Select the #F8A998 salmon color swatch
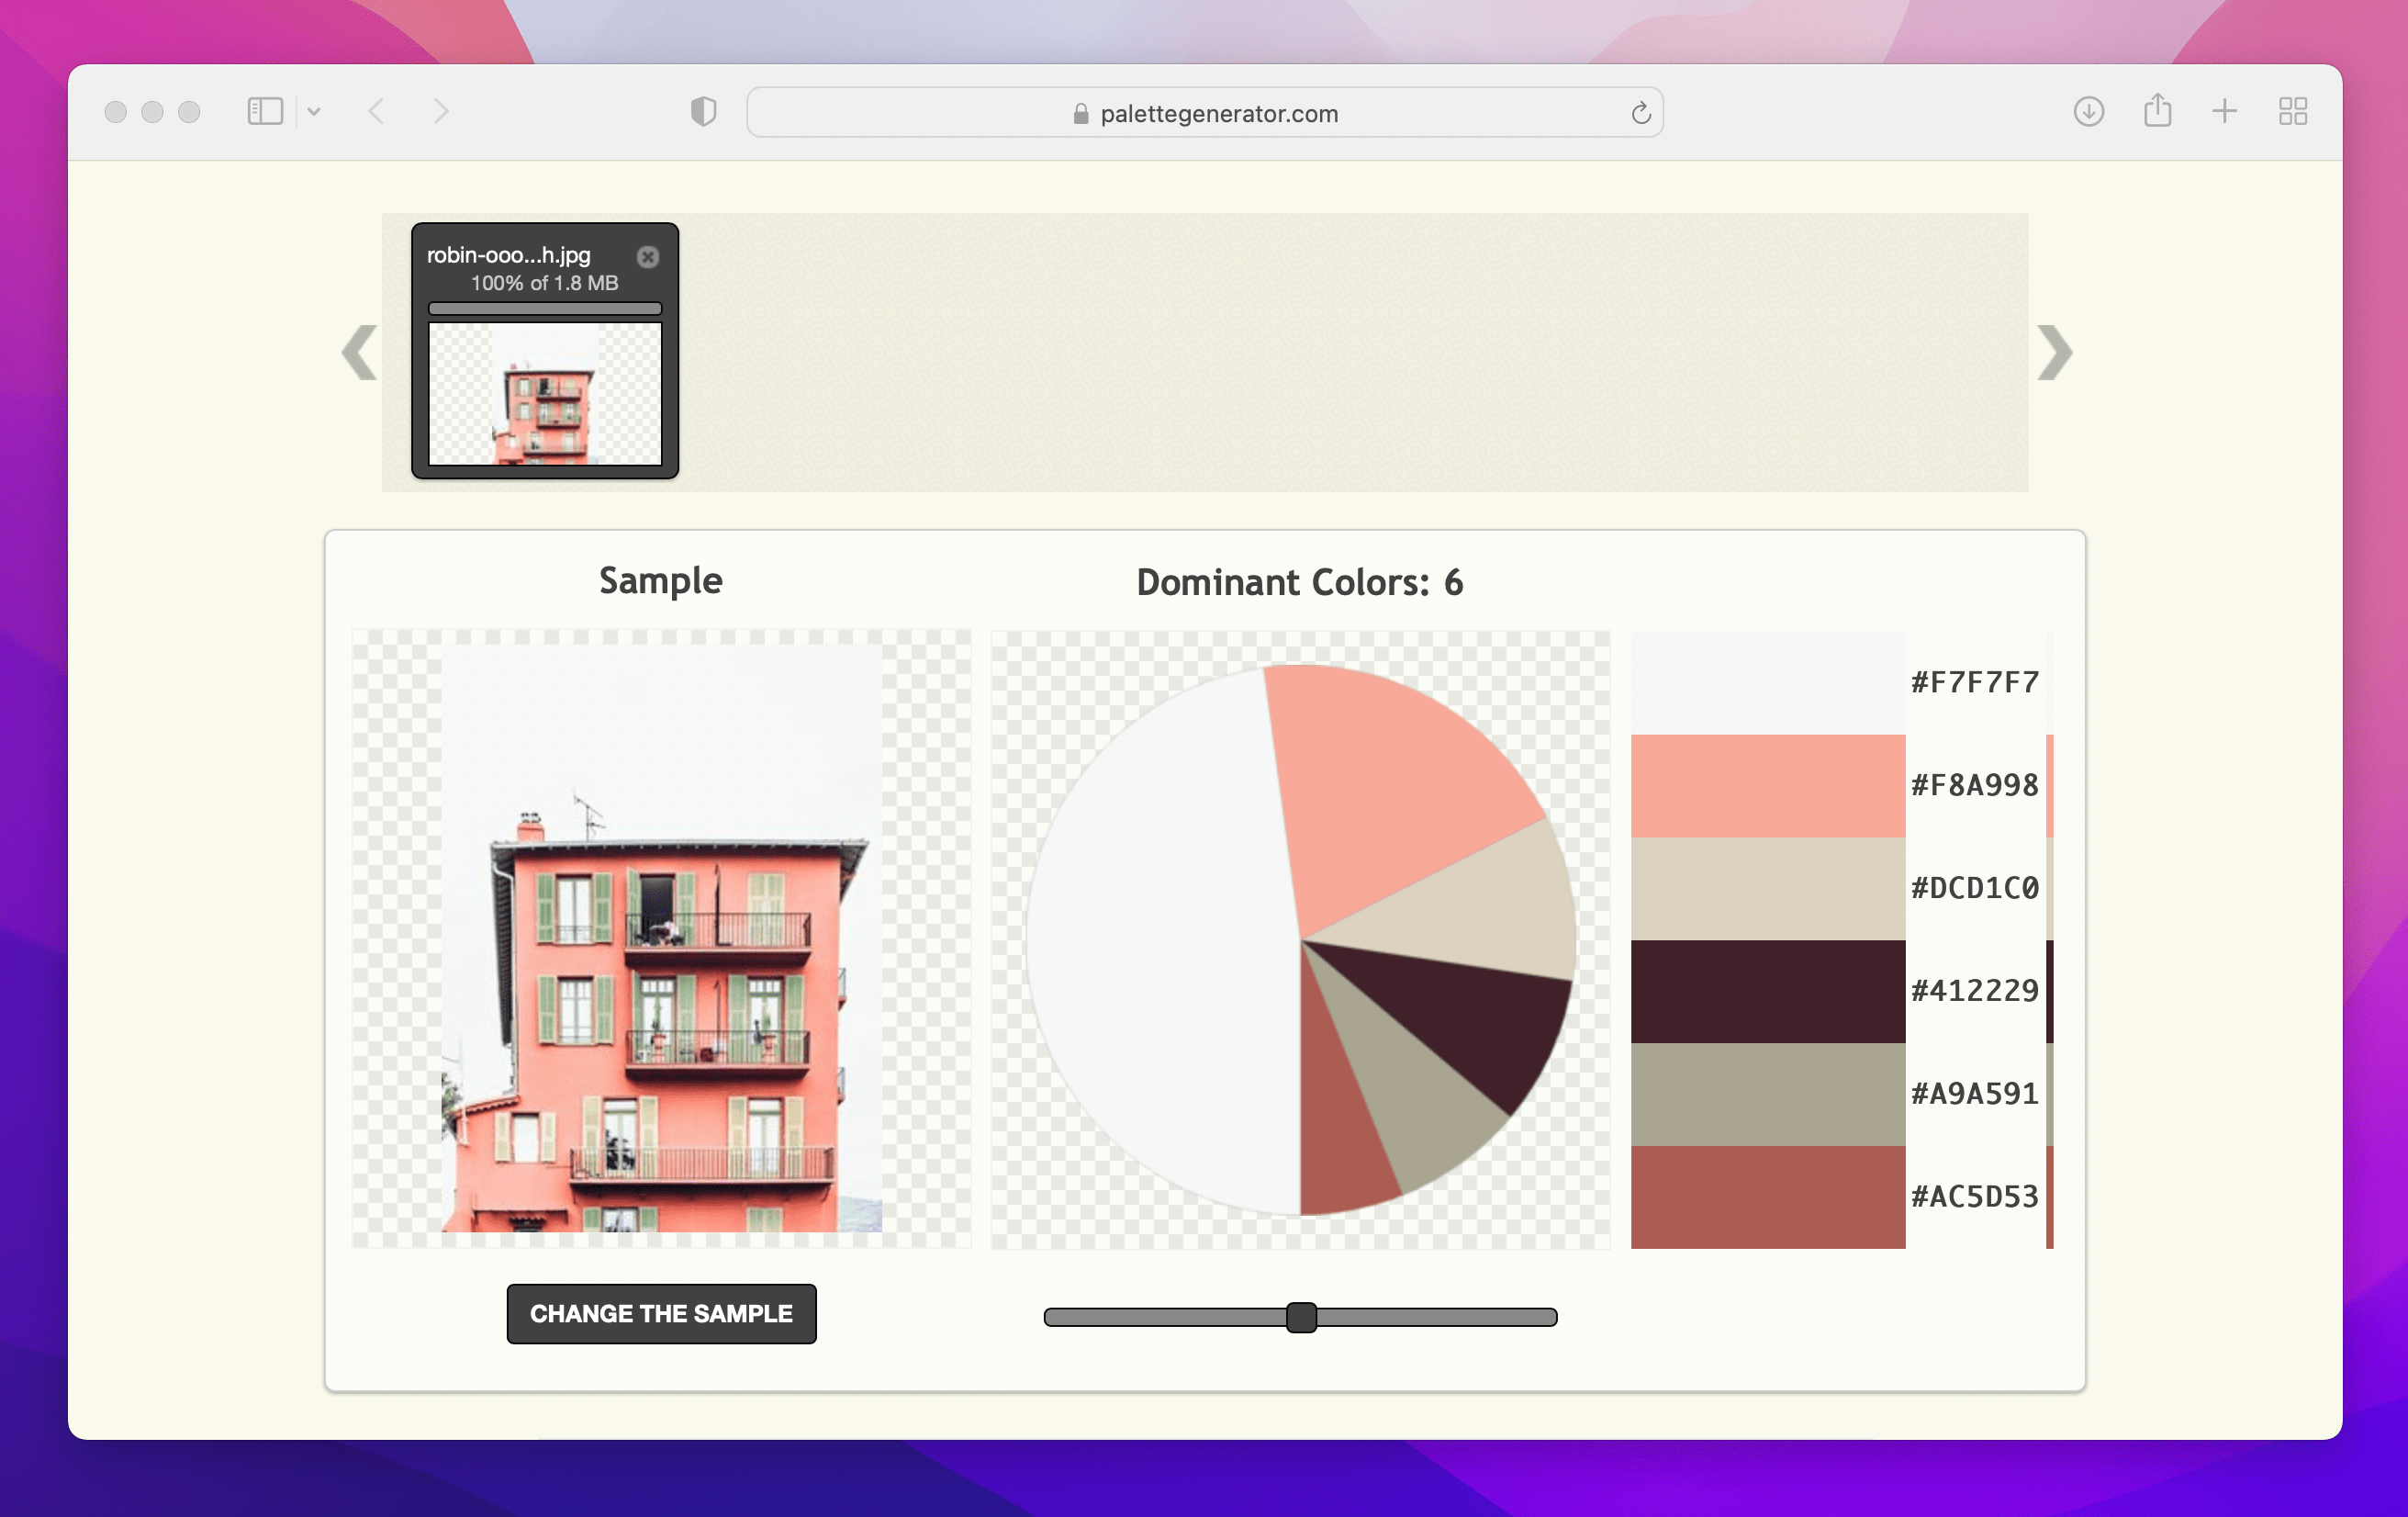The width and height of the screenshot is (2408, 1517). pos(1768,785)
